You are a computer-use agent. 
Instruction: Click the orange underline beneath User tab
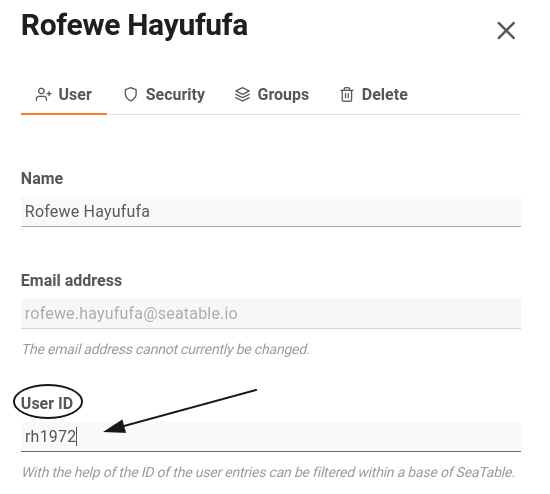point(64,114)
